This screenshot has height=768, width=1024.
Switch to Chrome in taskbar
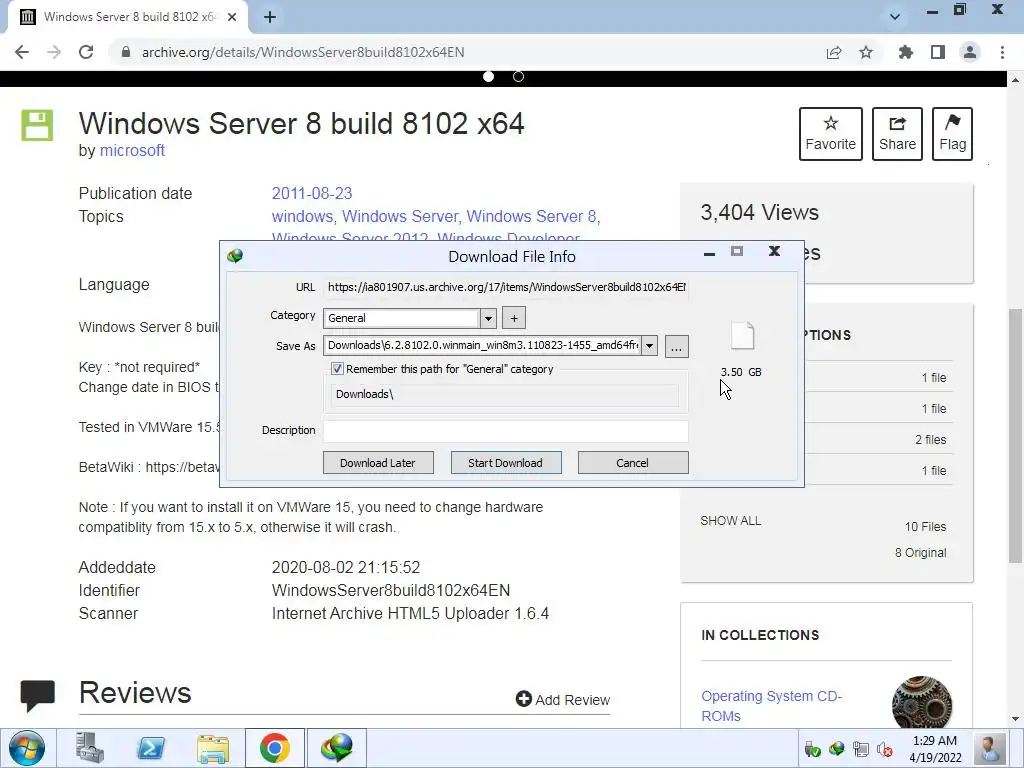(275, 748)
